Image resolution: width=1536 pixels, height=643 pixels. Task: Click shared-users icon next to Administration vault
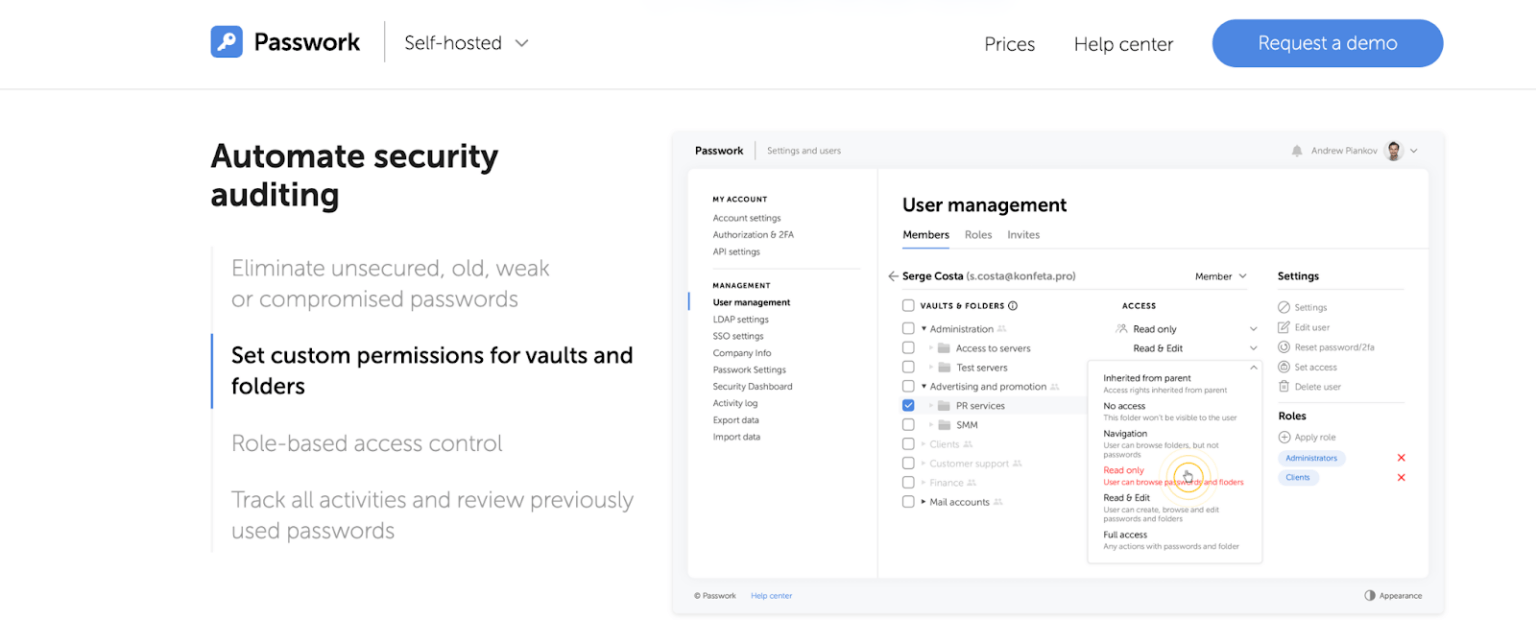click(x=1002, y=329)
